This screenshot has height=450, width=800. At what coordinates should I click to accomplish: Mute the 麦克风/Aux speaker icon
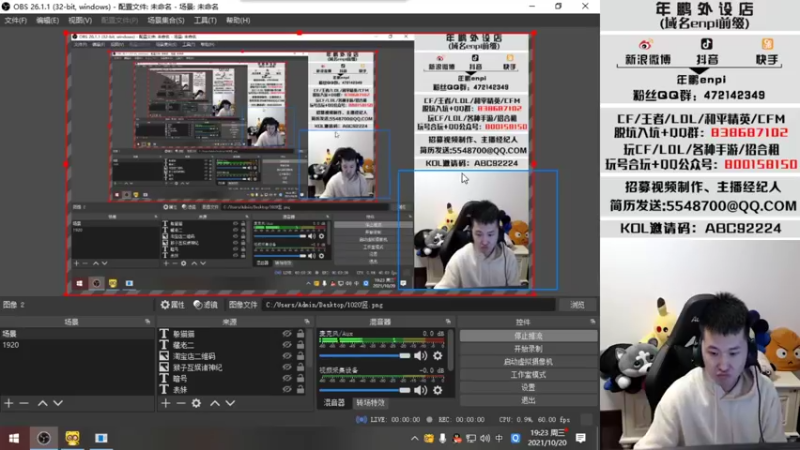pyautogui.click(x=420, y=356)
